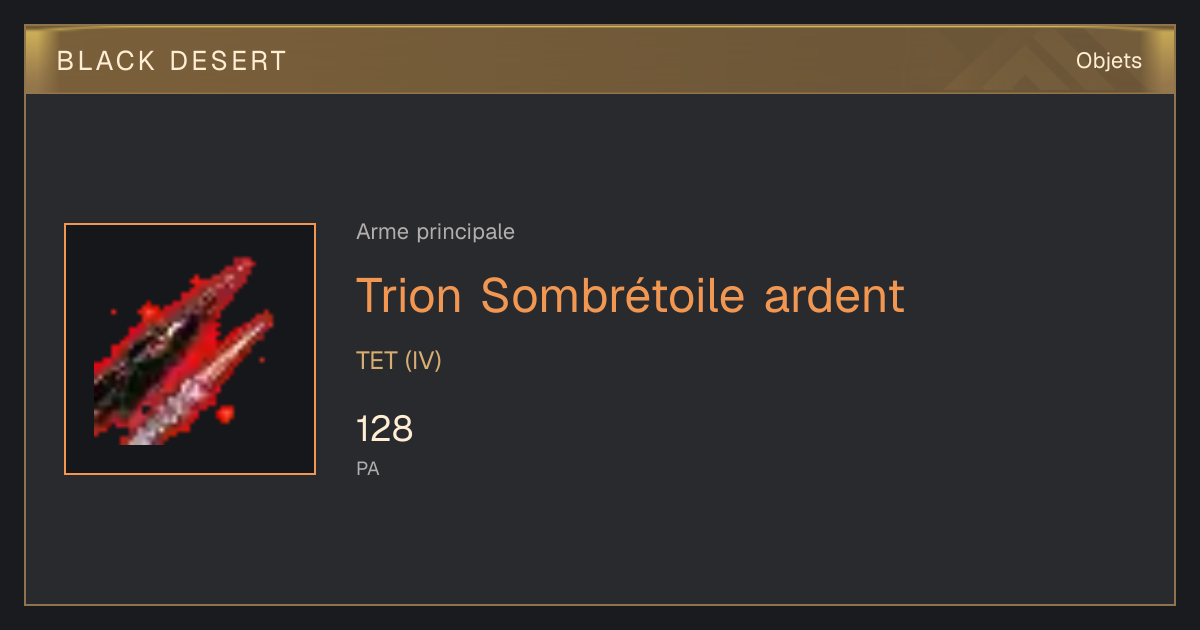Select the word BLACK in the header

[x=106, y=61]
